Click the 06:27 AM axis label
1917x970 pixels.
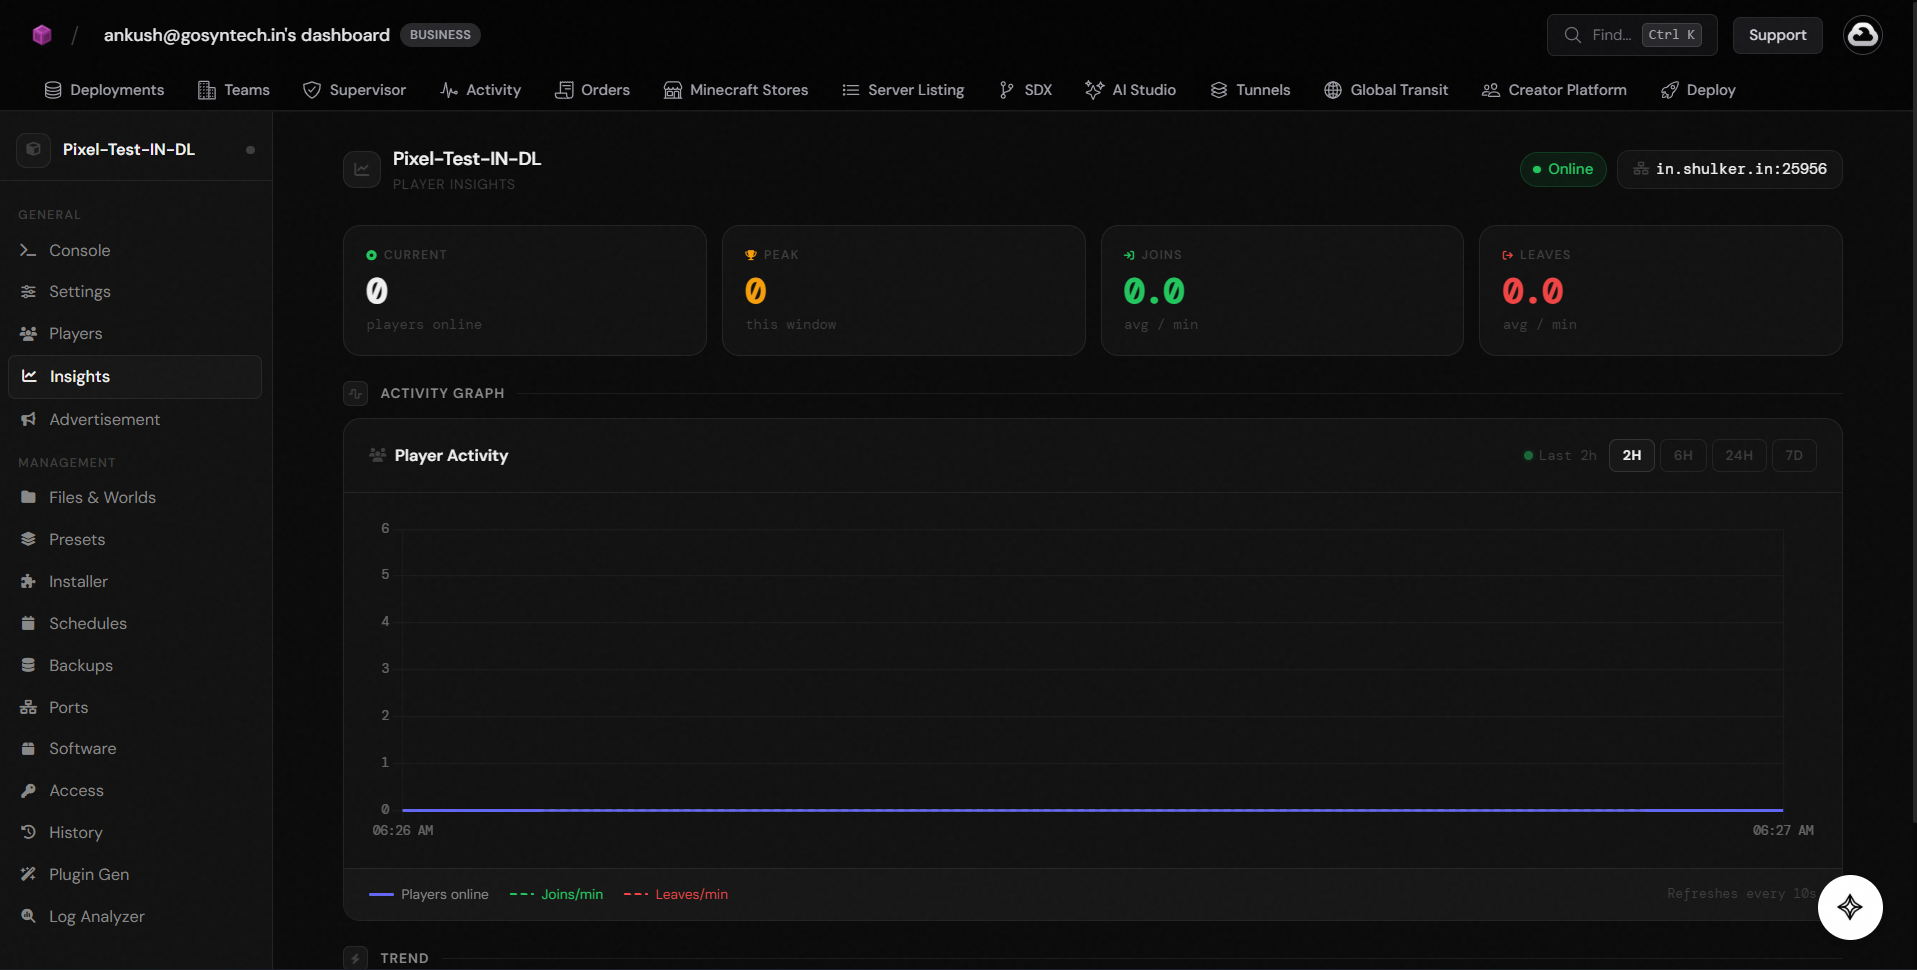click(x=1783, y=831)
